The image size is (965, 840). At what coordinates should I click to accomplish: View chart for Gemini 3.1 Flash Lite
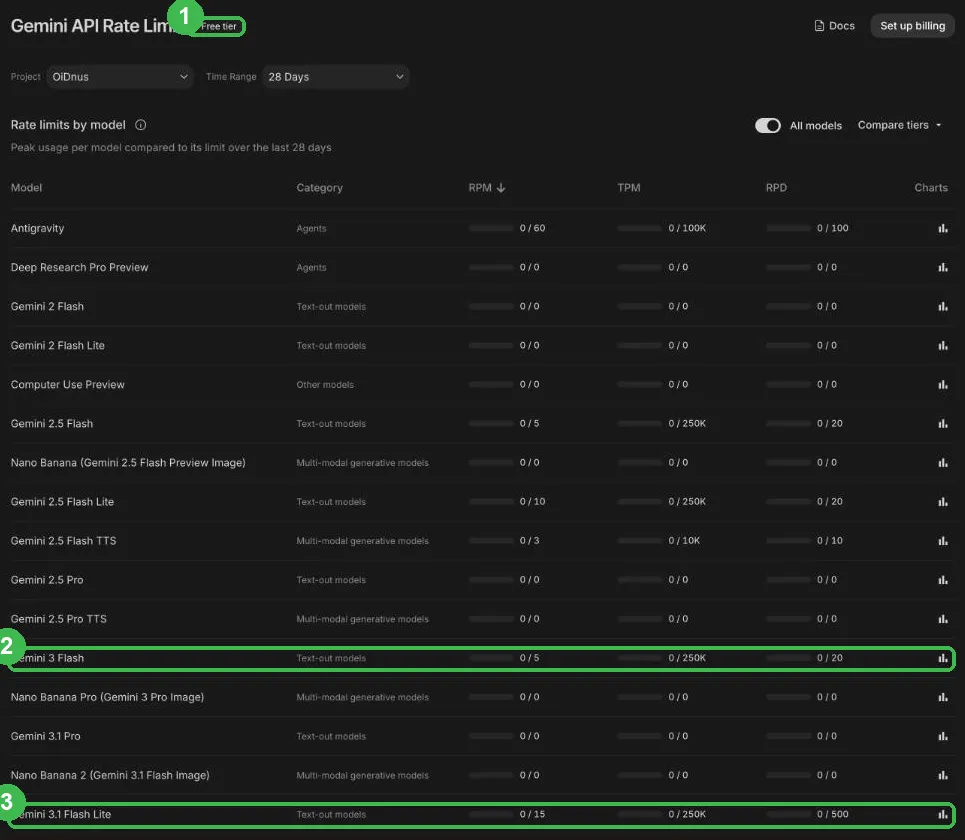[942, 814]
